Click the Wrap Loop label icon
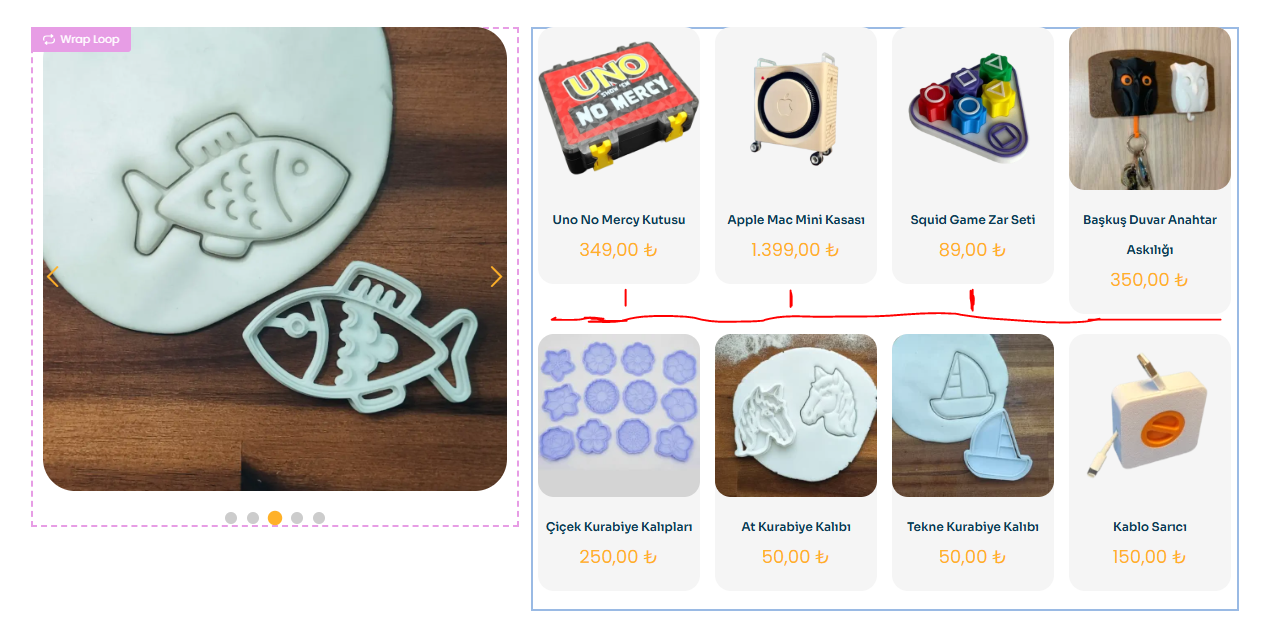This screenshot has height=636, width=1279. coord(48,40)
